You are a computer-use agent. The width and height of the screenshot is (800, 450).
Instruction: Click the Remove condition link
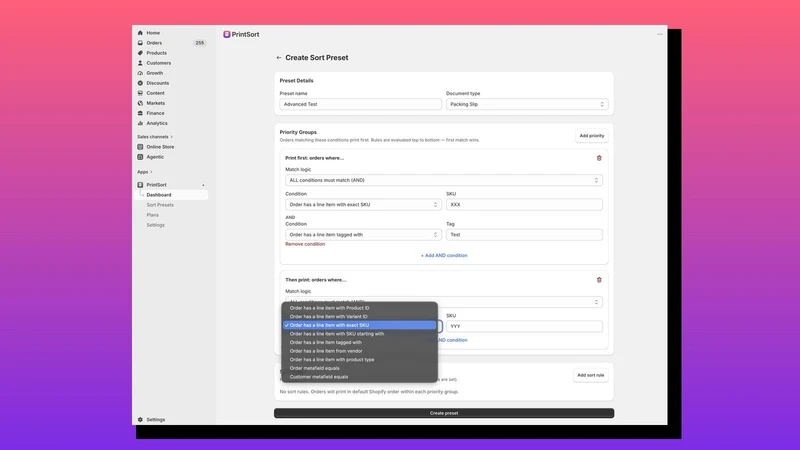tap(305, 244)
